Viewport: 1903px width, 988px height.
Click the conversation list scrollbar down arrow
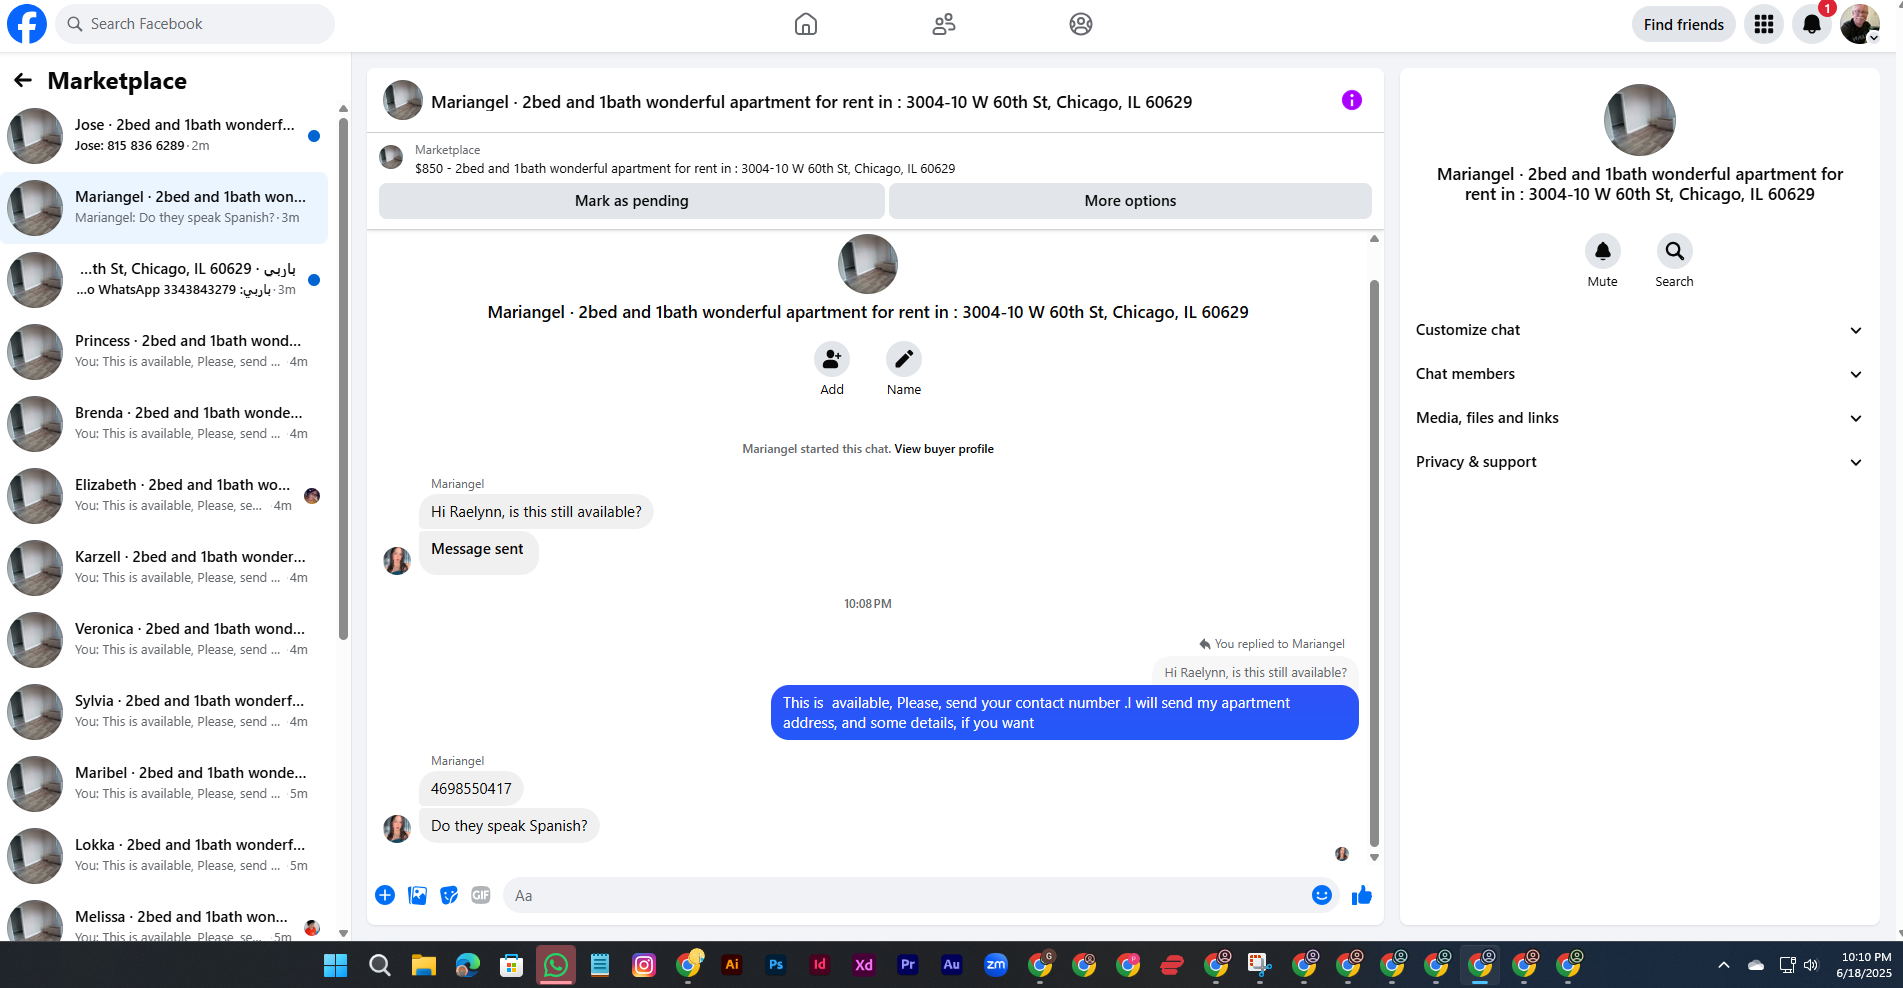point(343,933)
